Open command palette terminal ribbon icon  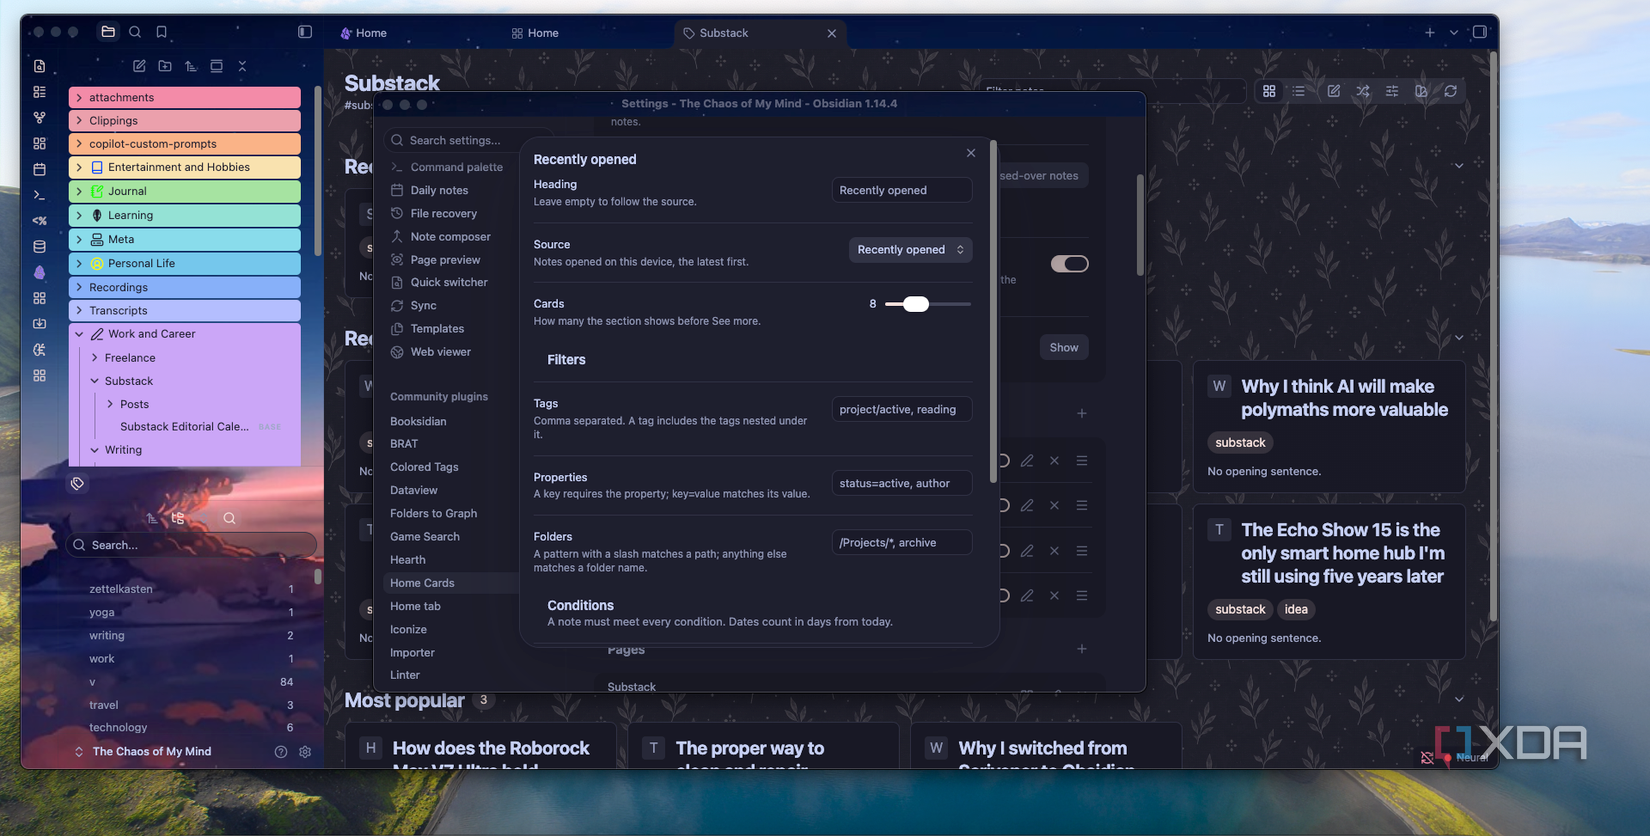39,195
